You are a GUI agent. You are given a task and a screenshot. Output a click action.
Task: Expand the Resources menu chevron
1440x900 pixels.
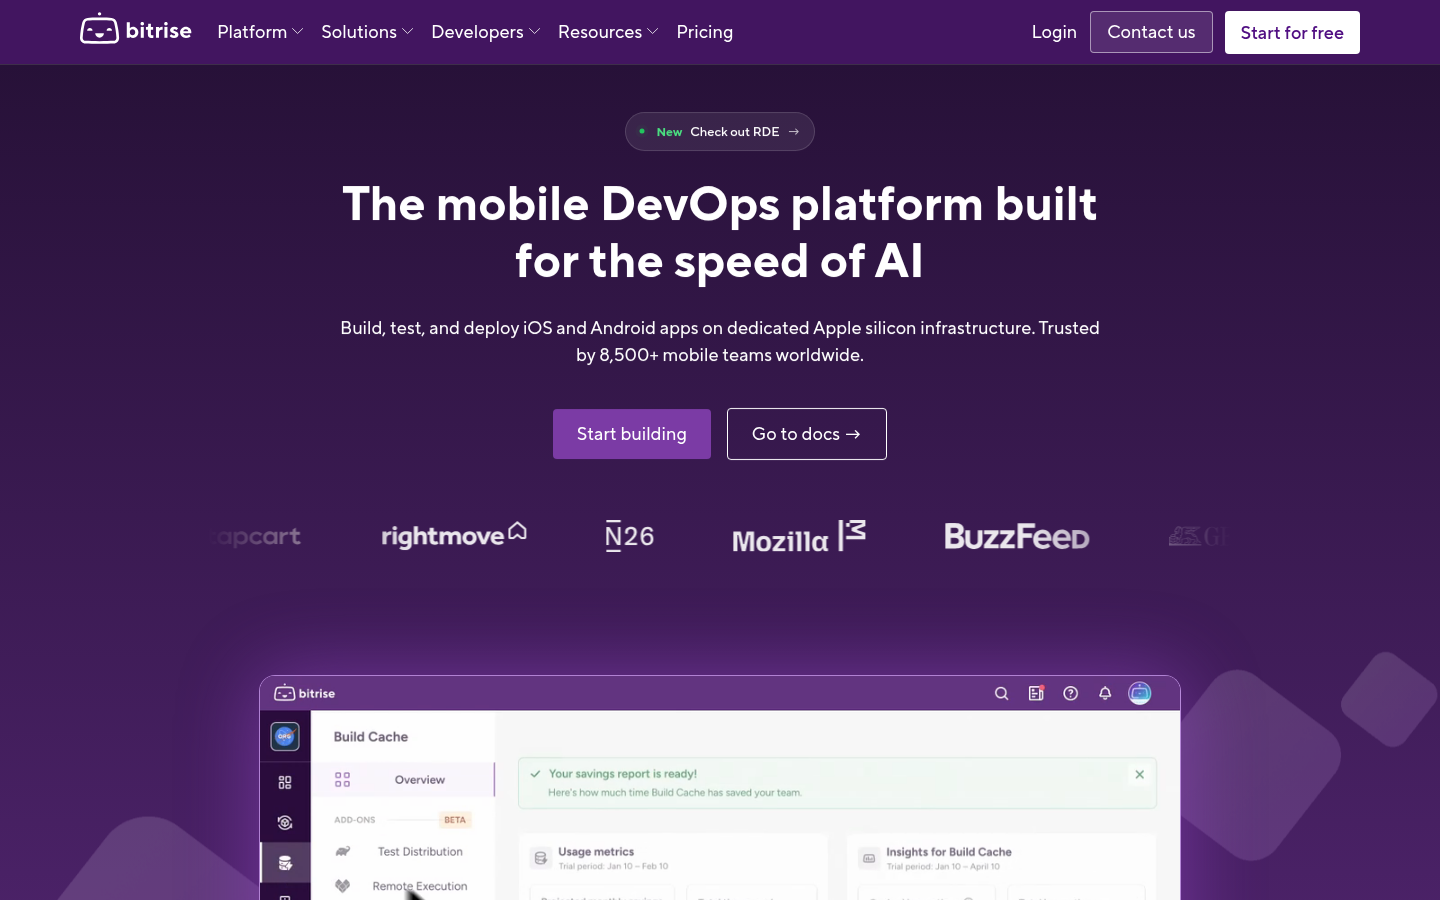[652, 32]
